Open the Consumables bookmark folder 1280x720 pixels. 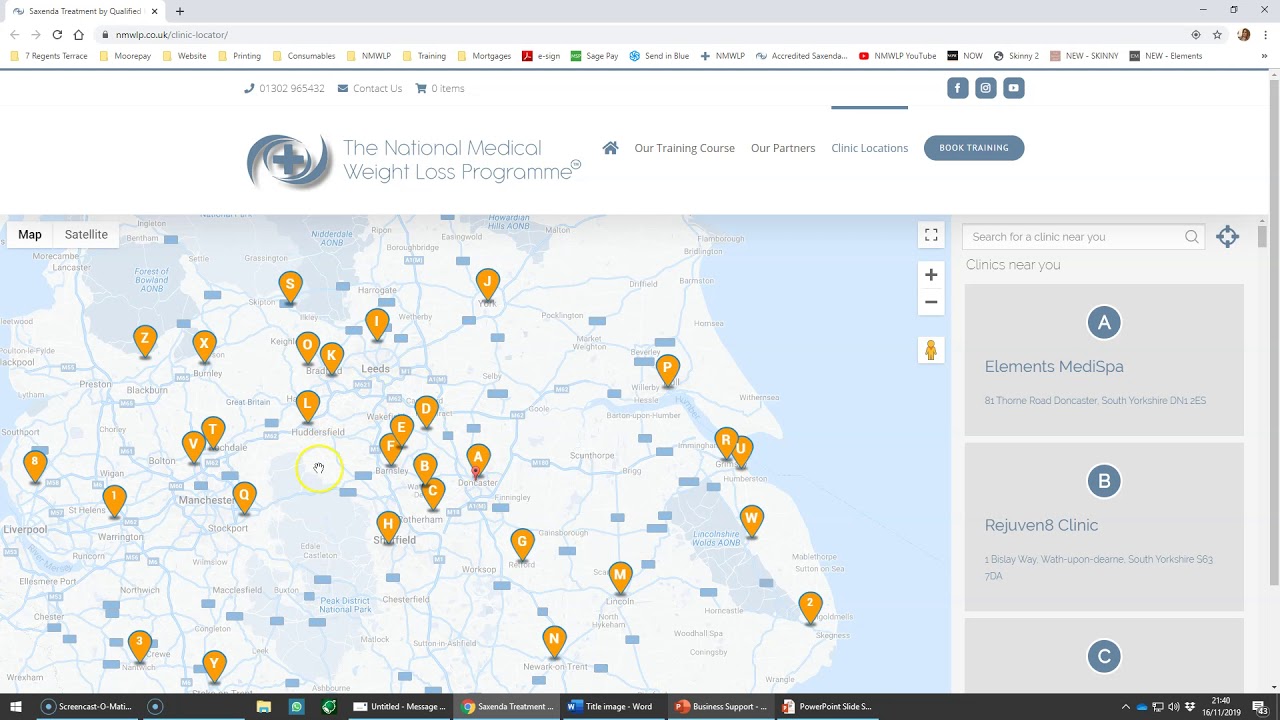coord(304,56)
